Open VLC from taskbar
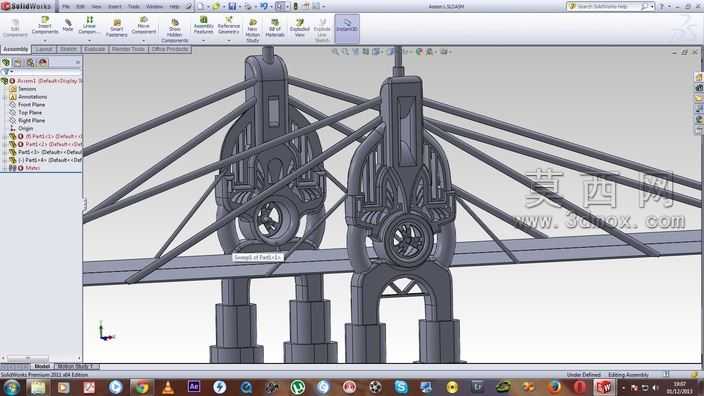The width and height of the screenshot is (704, 396). [168, 387]
